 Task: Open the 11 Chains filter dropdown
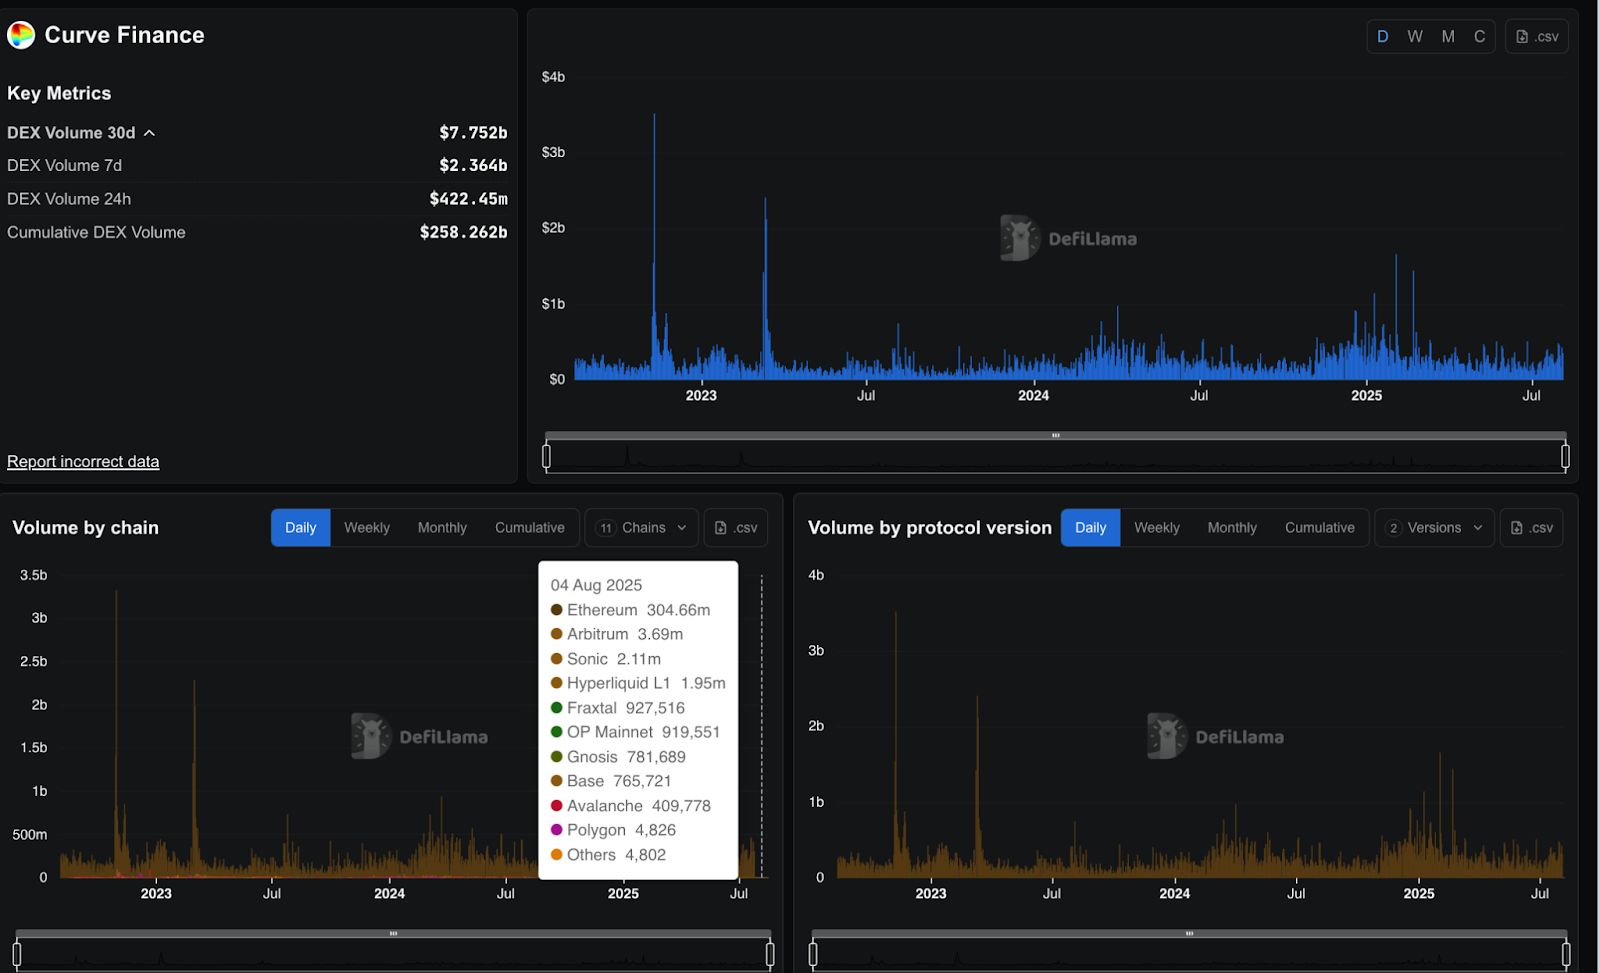[641, 527]
